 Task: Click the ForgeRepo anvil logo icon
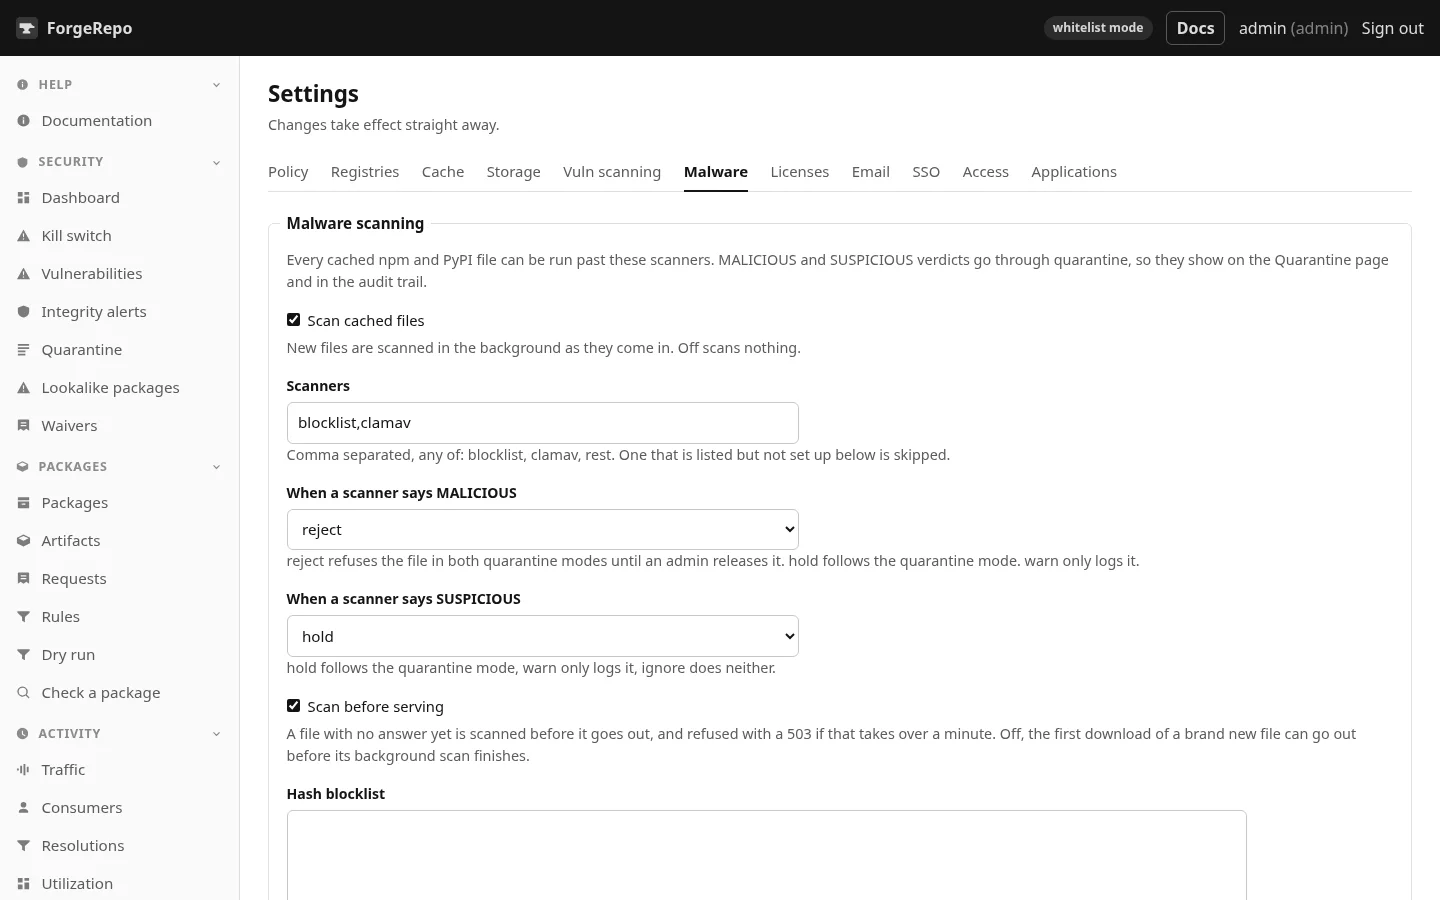(27, 28)
